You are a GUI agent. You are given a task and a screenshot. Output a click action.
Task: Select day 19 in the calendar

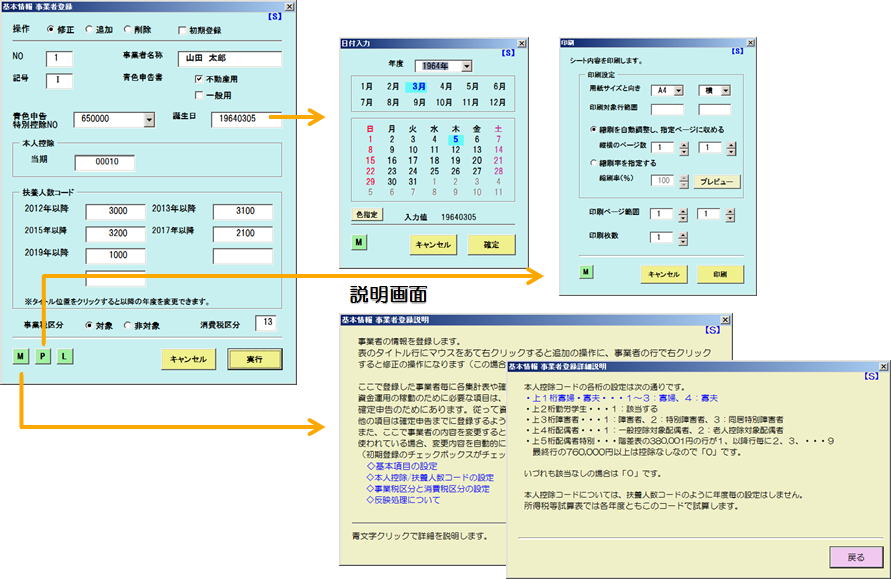[x=456, y=161]
